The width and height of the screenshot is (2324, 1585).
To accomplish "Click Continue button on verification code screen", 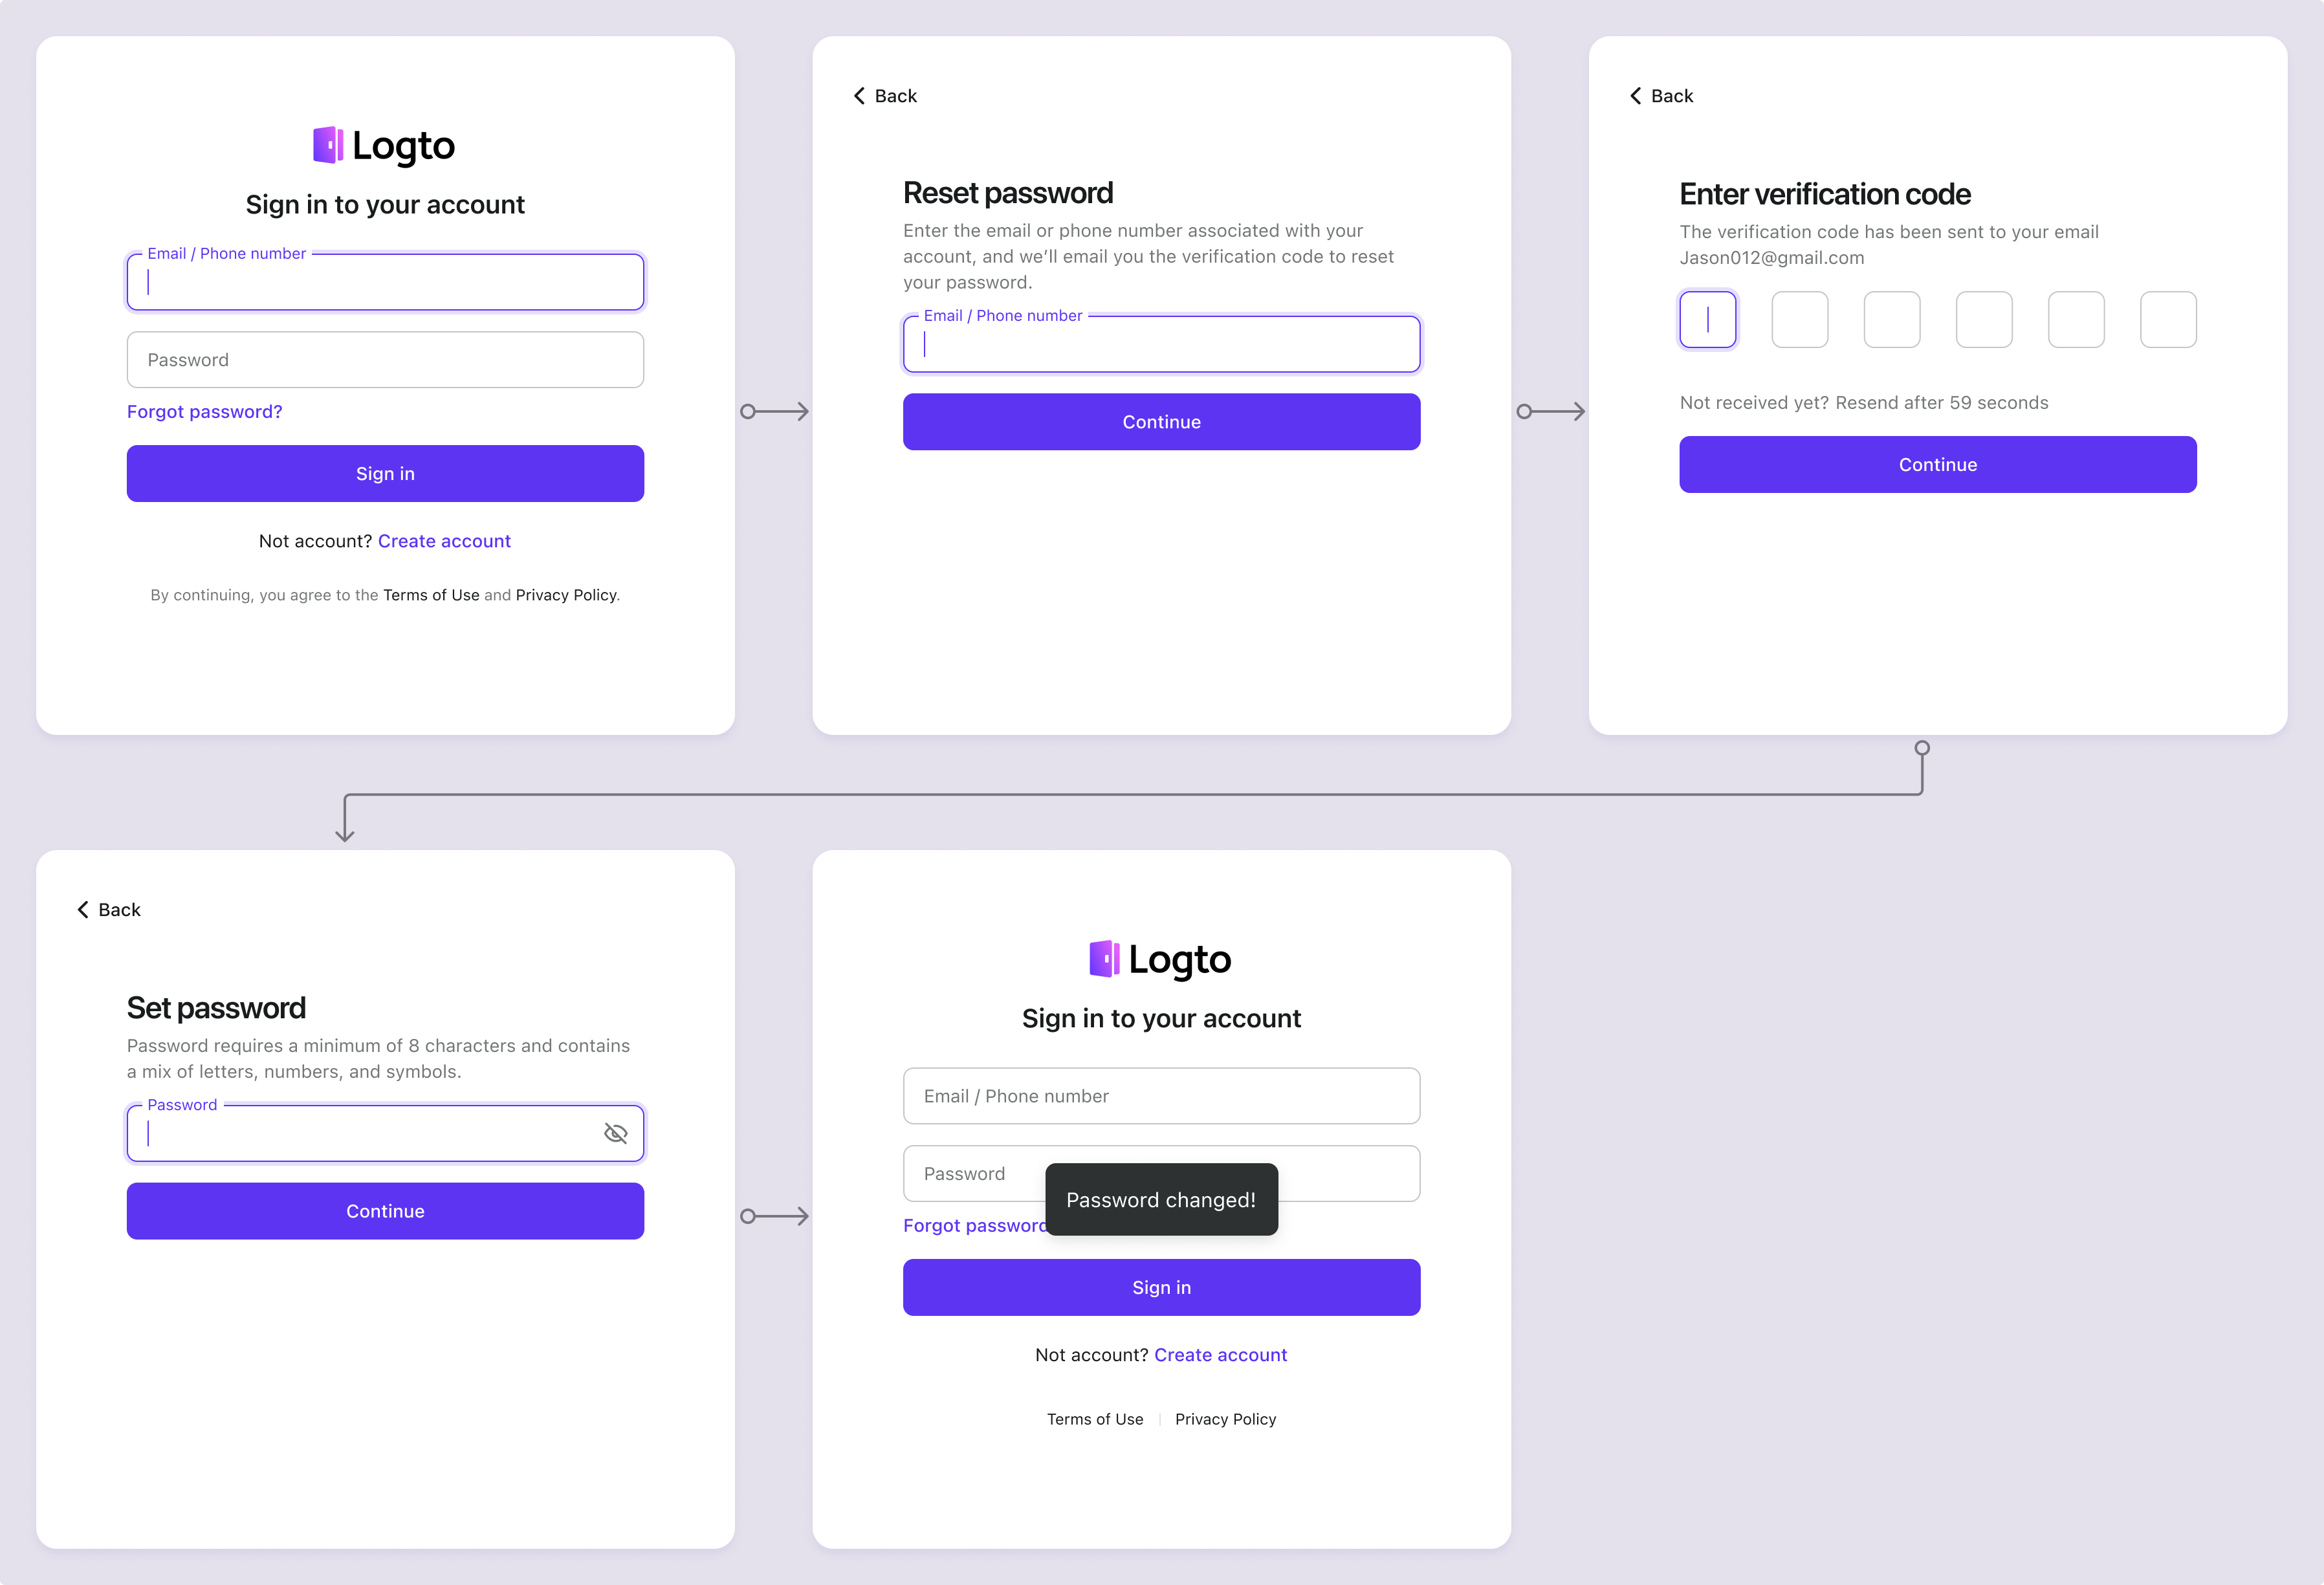I will pos(1937,465).
